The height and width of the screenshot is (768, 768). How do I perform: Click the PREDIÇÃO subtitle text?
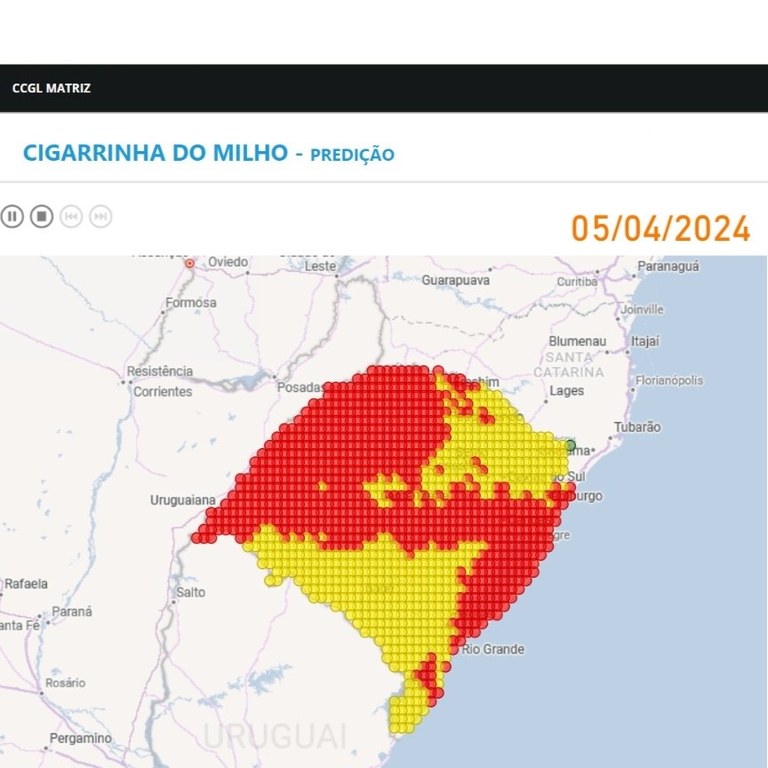tap(352, 155)
